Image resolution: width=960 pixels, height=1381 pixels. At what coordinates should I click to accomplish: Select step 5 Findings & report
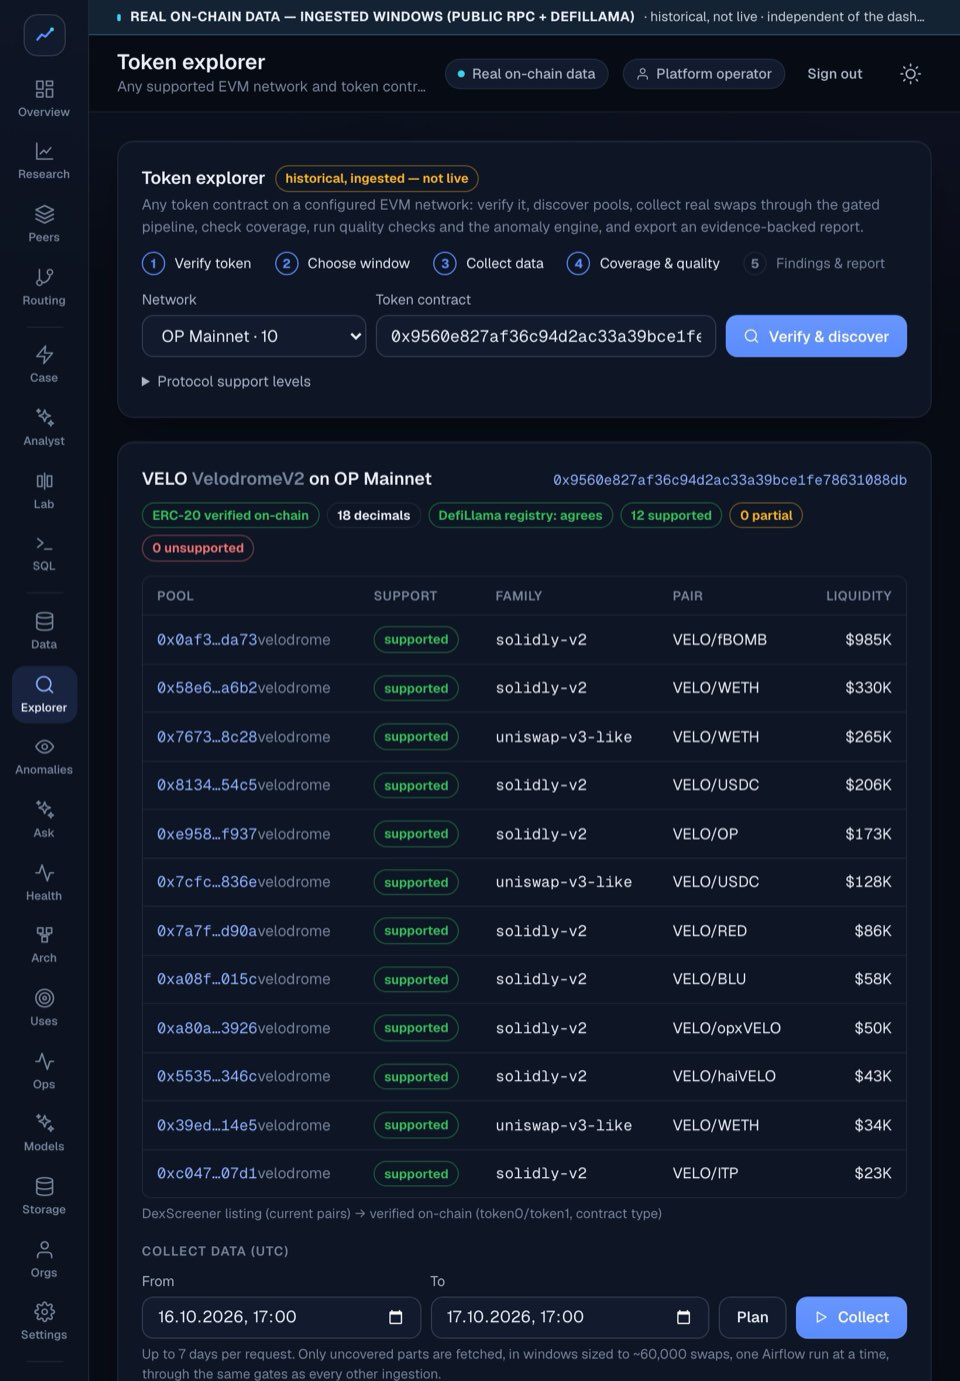814,263
